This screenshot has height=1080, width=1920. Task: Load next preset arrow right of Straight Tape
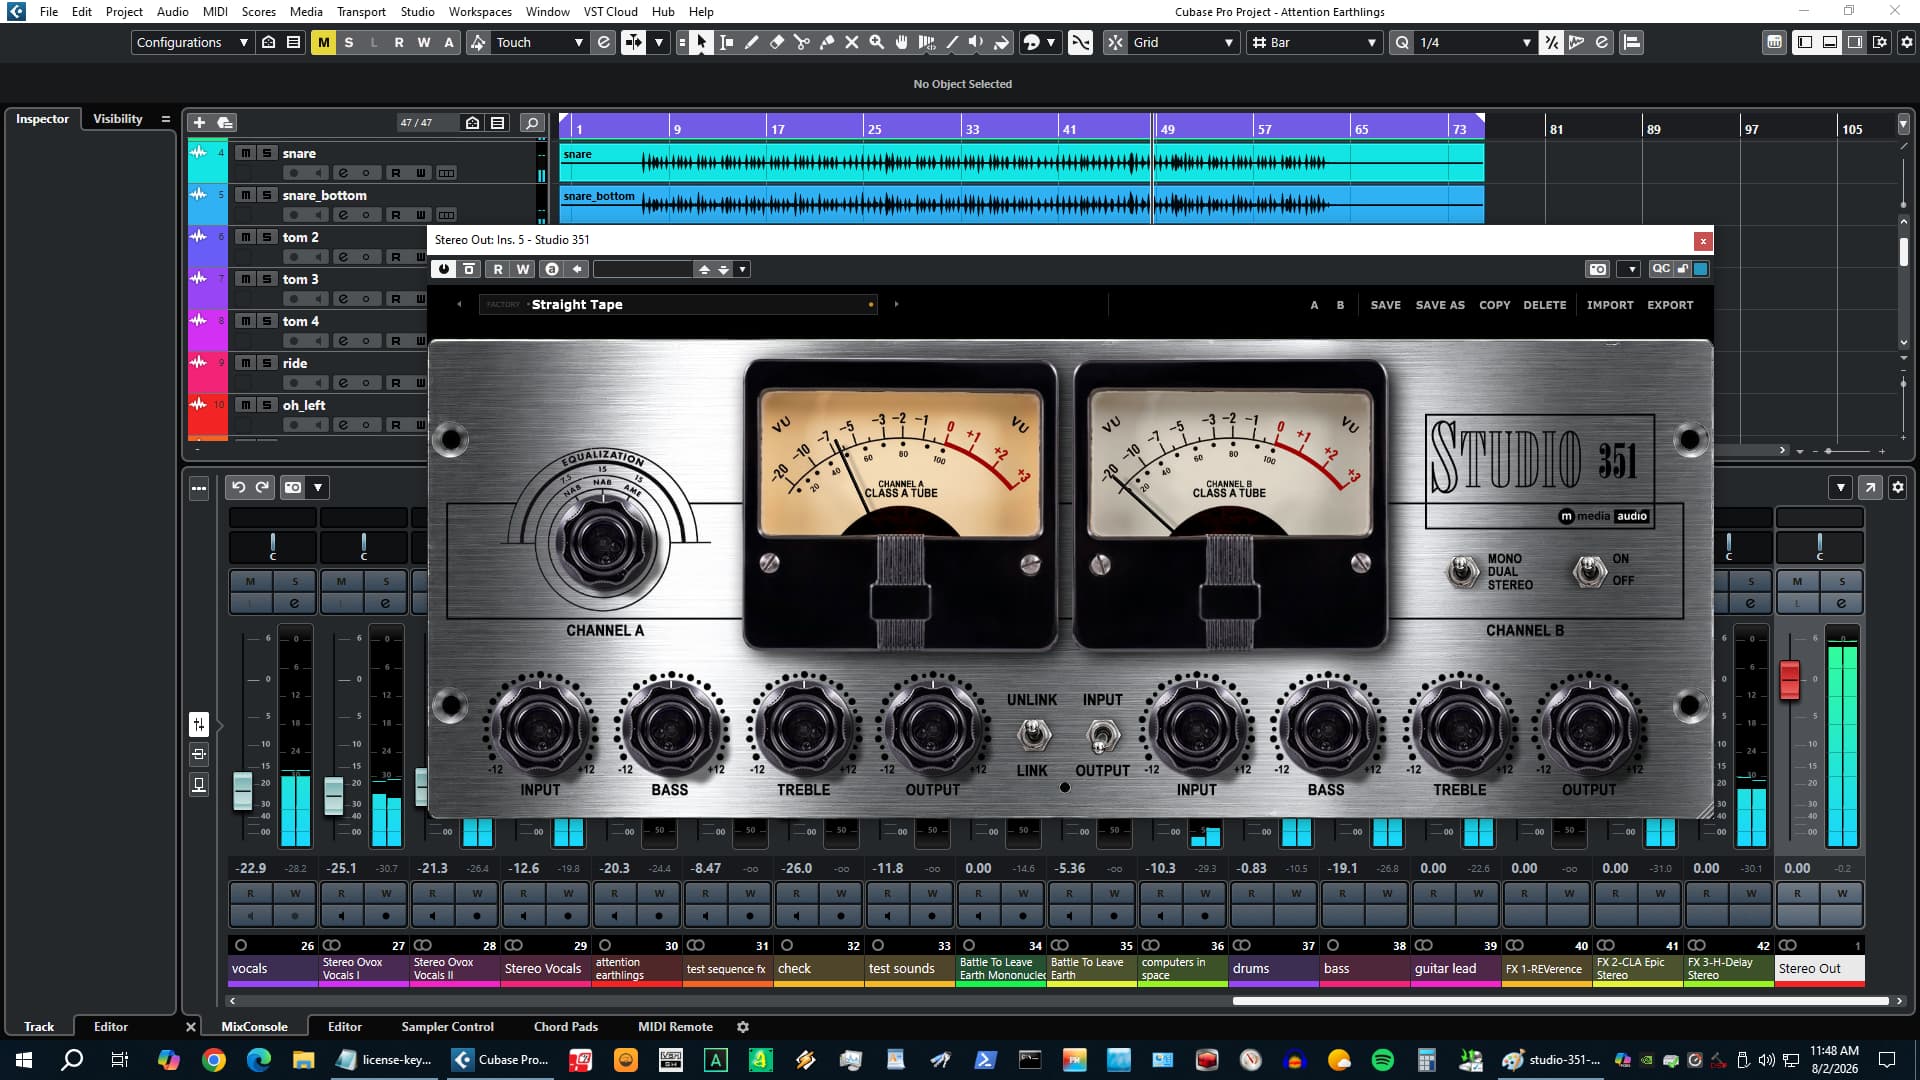point(896,304)
